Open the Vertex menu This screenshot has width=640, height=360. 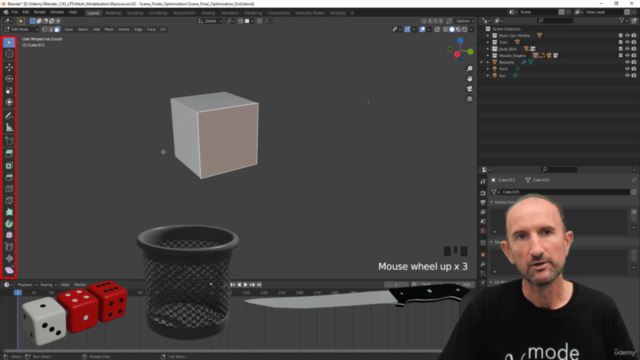(124, 29)
